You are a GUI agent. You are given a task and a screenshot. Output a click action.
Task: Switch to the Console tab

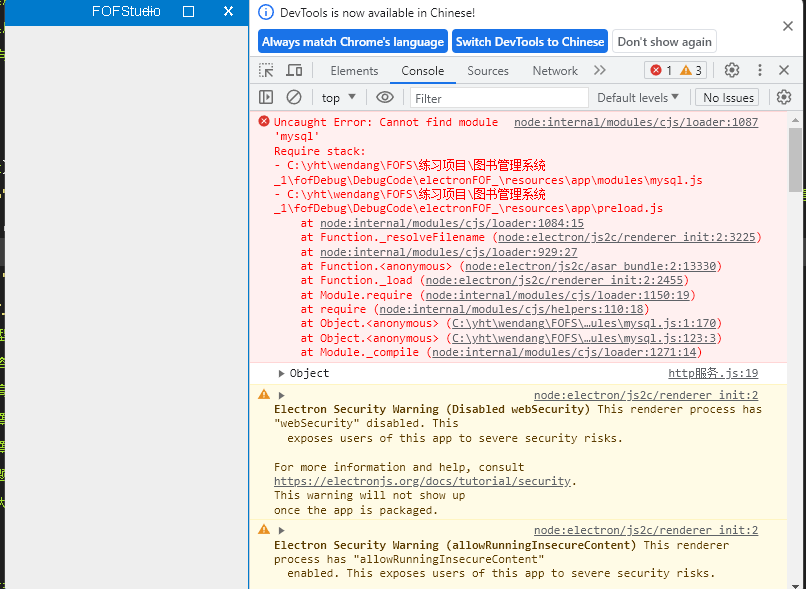click(423, 71)
